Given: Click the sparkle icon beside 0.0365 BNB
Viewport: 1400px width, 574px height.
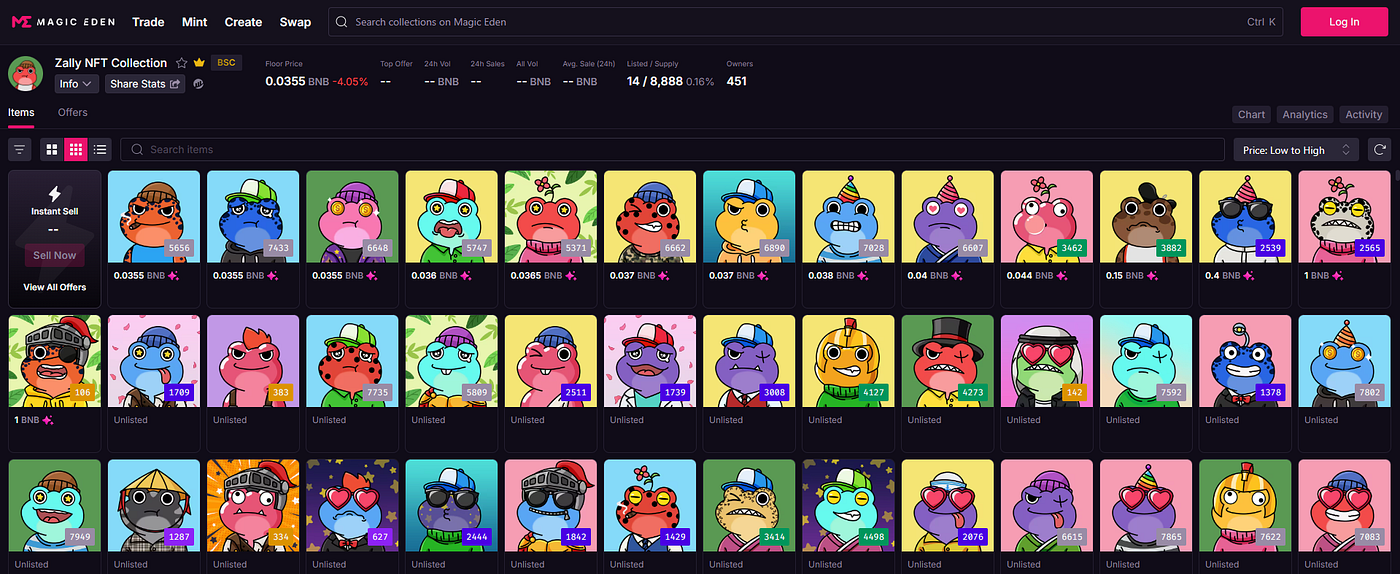Looking at the screenshot, I should point(571,275).
